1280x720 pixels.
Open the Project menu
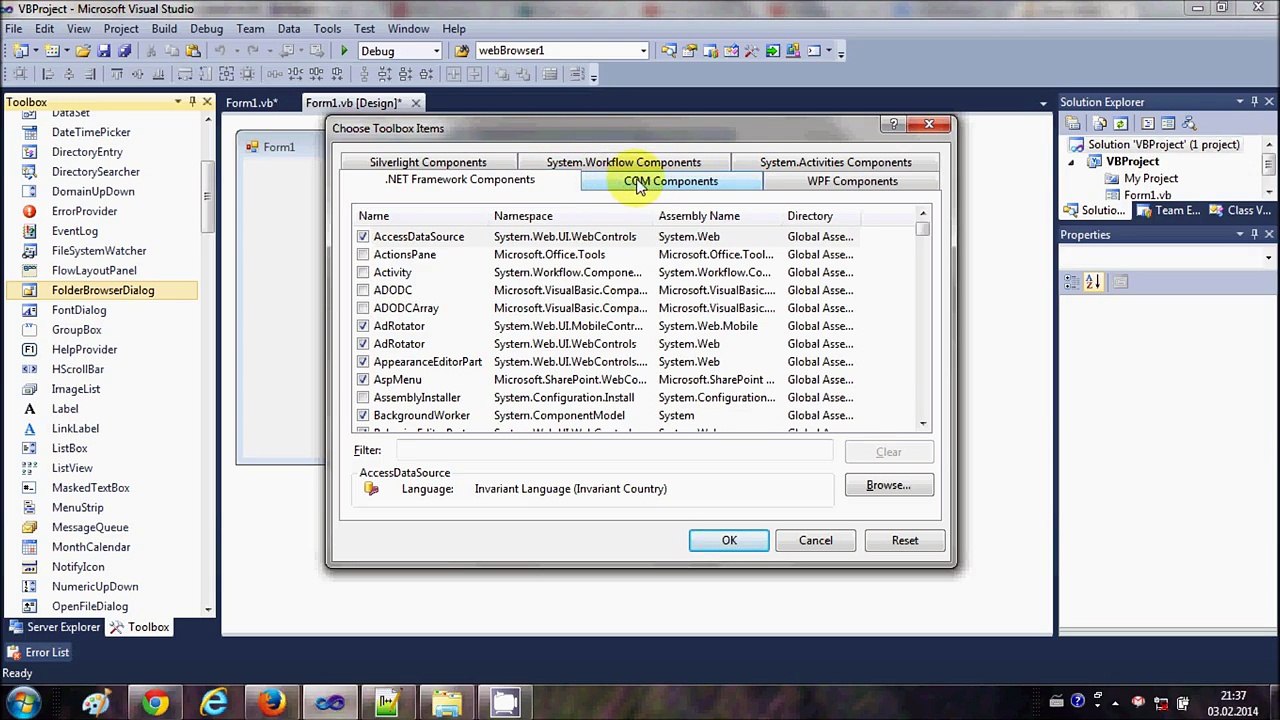(121, 29)
